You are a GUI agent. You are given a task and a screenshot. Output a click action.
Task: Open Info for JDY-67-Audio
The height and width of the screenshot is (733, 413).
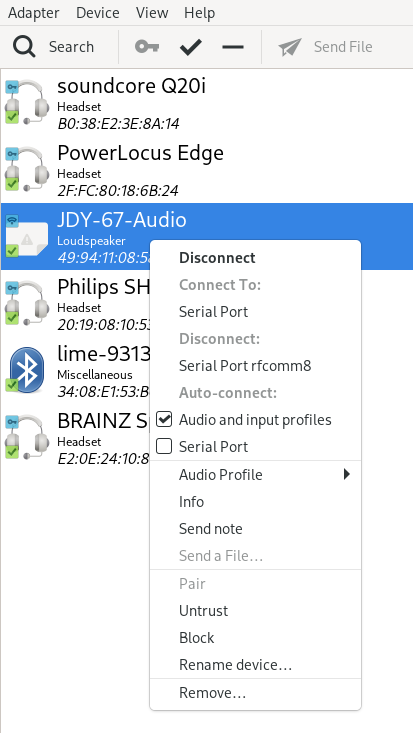[191, 502]
